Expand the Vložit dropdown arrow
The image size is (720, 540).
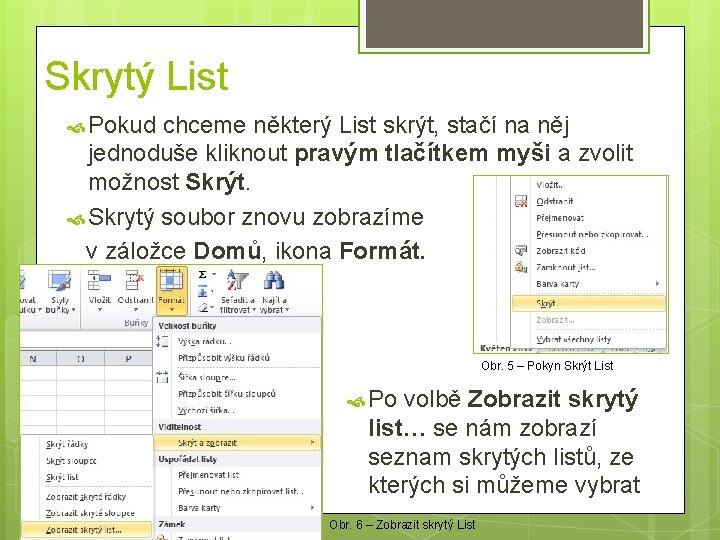(100, 310)
